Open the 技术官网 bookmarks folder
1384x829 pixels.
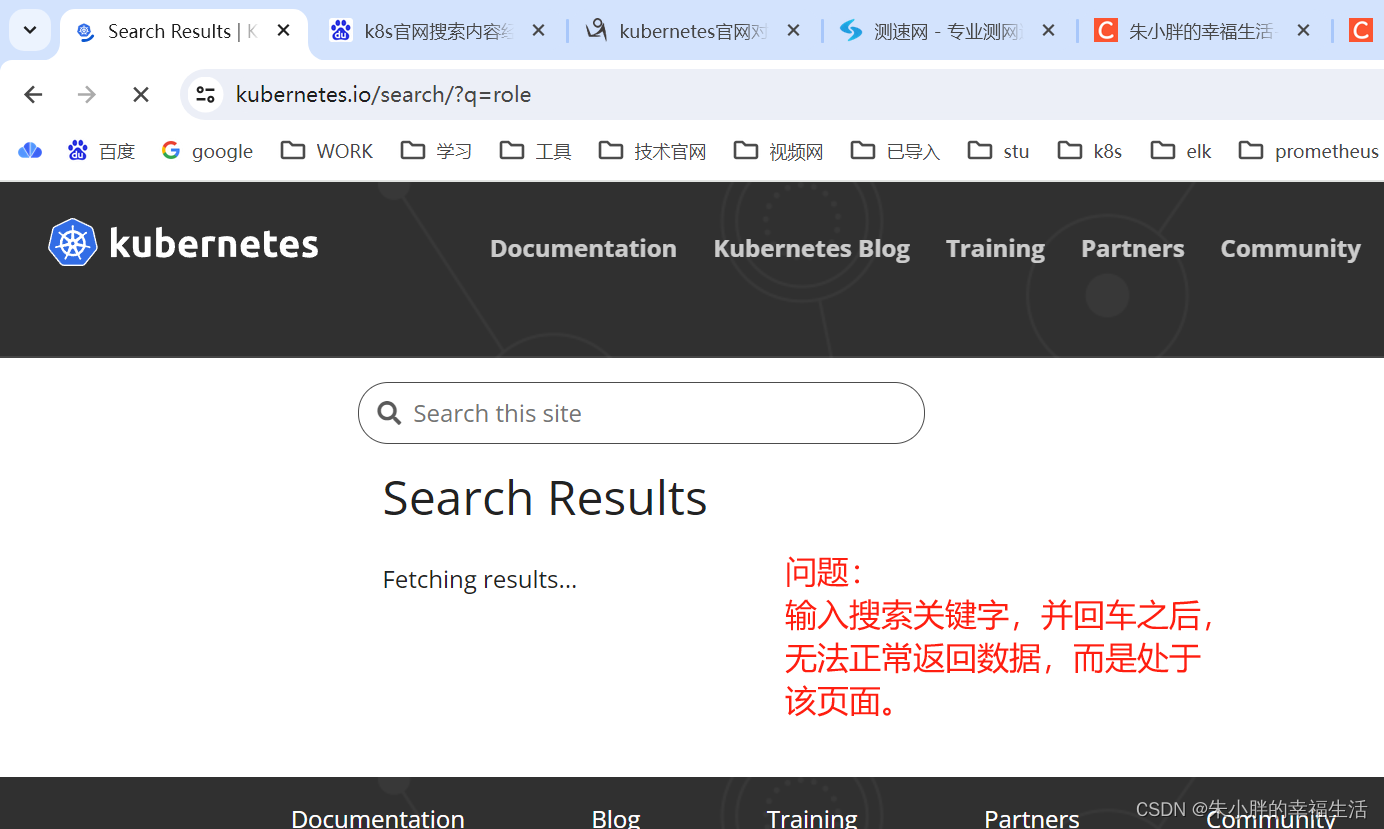652,151
